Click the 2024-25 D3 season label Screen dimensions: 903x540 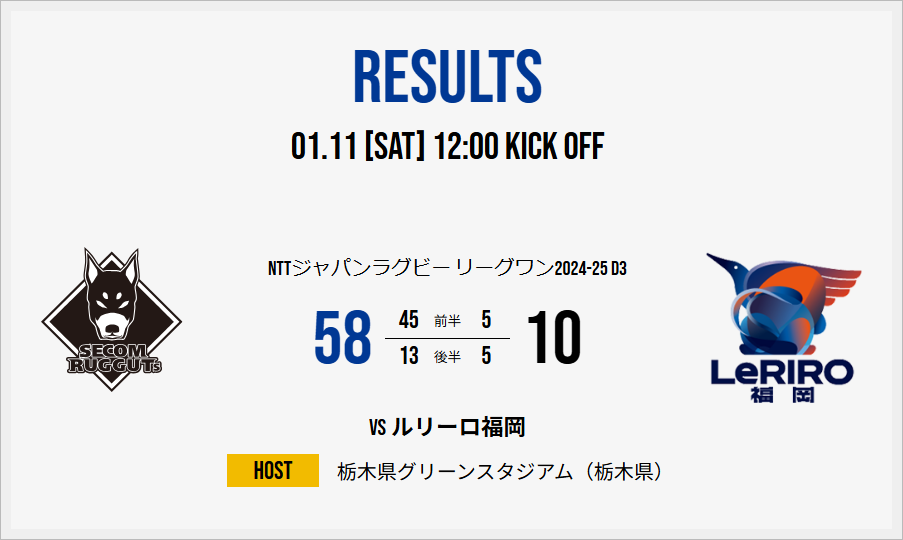coord(591,269)
